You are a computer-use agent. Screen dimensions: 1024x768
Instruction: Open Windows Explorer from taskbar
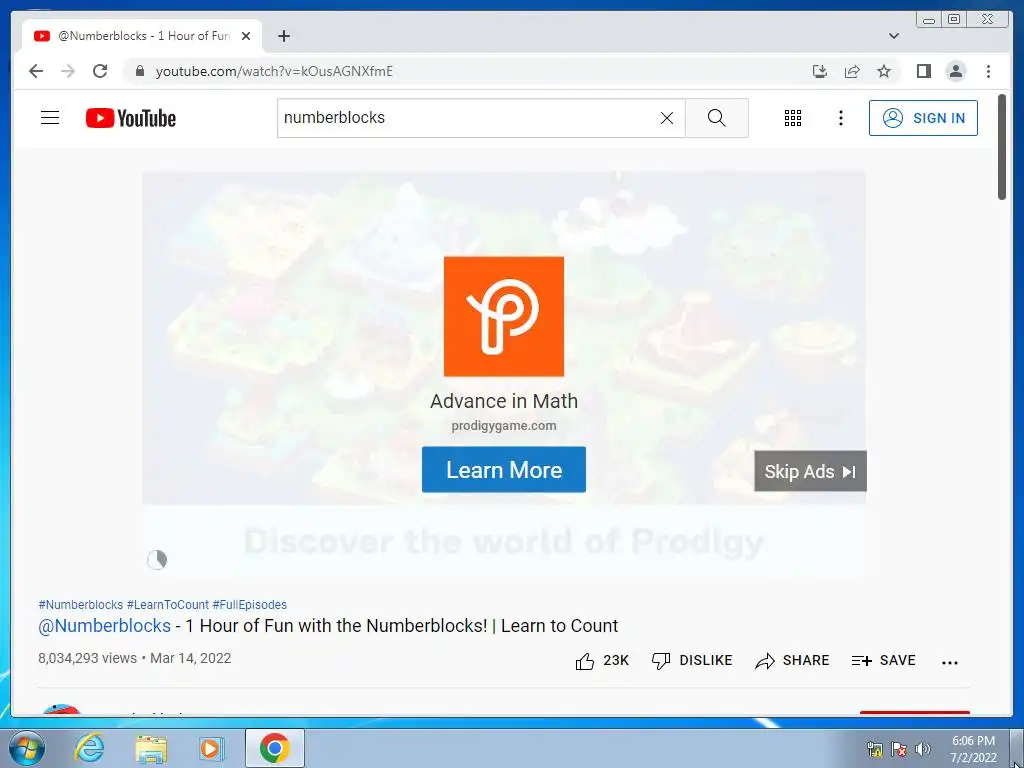(x=151, y=748)
